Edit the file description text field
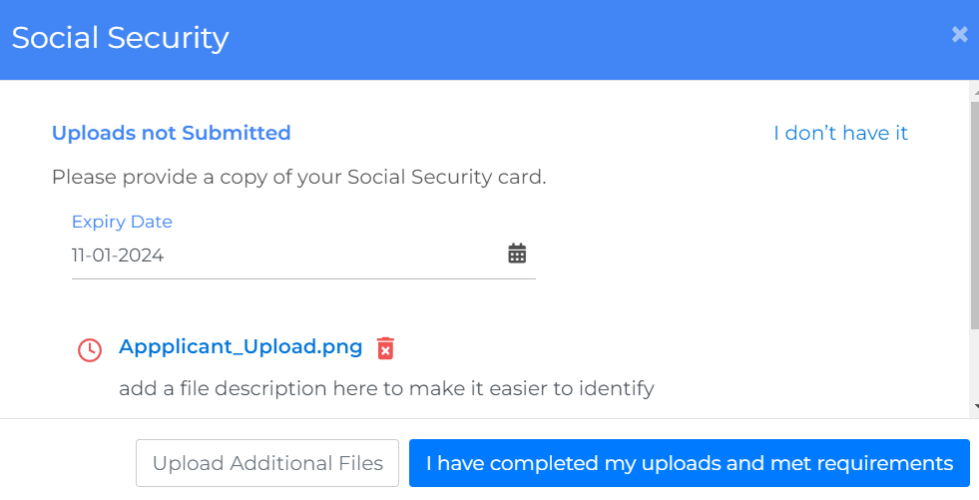Viewport: 979px width, 500px height. click(386, 388)
